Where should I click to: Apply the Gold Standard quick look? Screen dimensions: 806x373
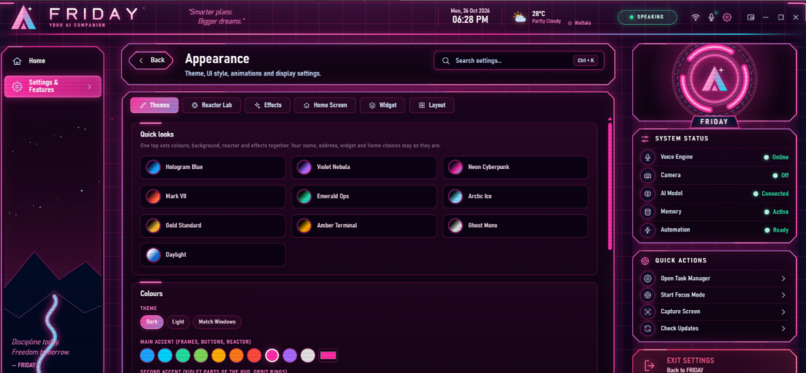(213, 226)
